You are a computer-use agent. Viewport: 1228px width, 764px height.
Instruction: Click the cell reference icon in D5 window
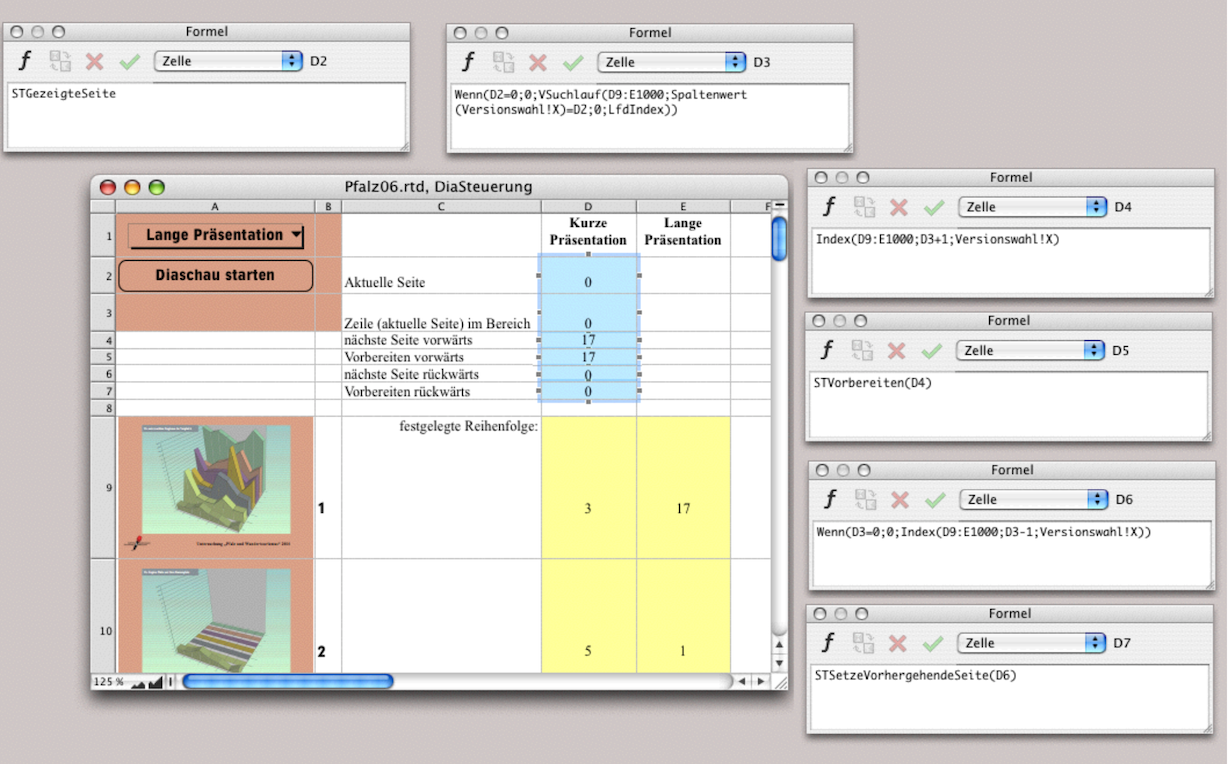coord(863,351)
